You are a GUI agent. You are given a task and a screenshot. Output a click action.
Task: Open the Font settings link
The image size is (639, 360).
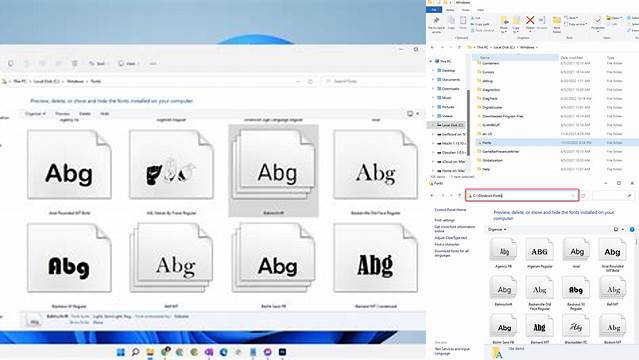pos(444,220)
